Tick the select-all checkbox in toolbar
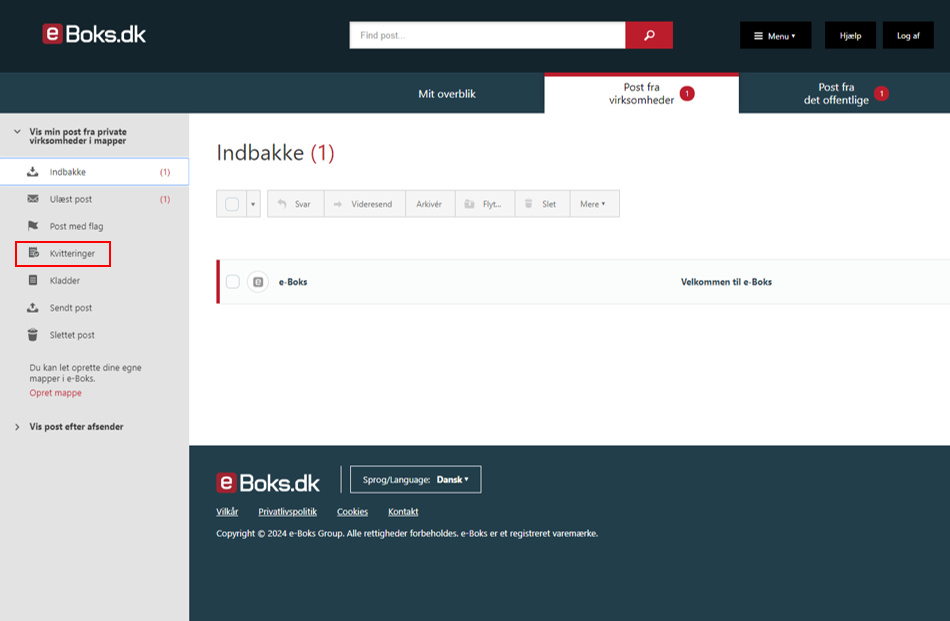The width and height of the screenshot is (950, 621). (x=232, y=204)
